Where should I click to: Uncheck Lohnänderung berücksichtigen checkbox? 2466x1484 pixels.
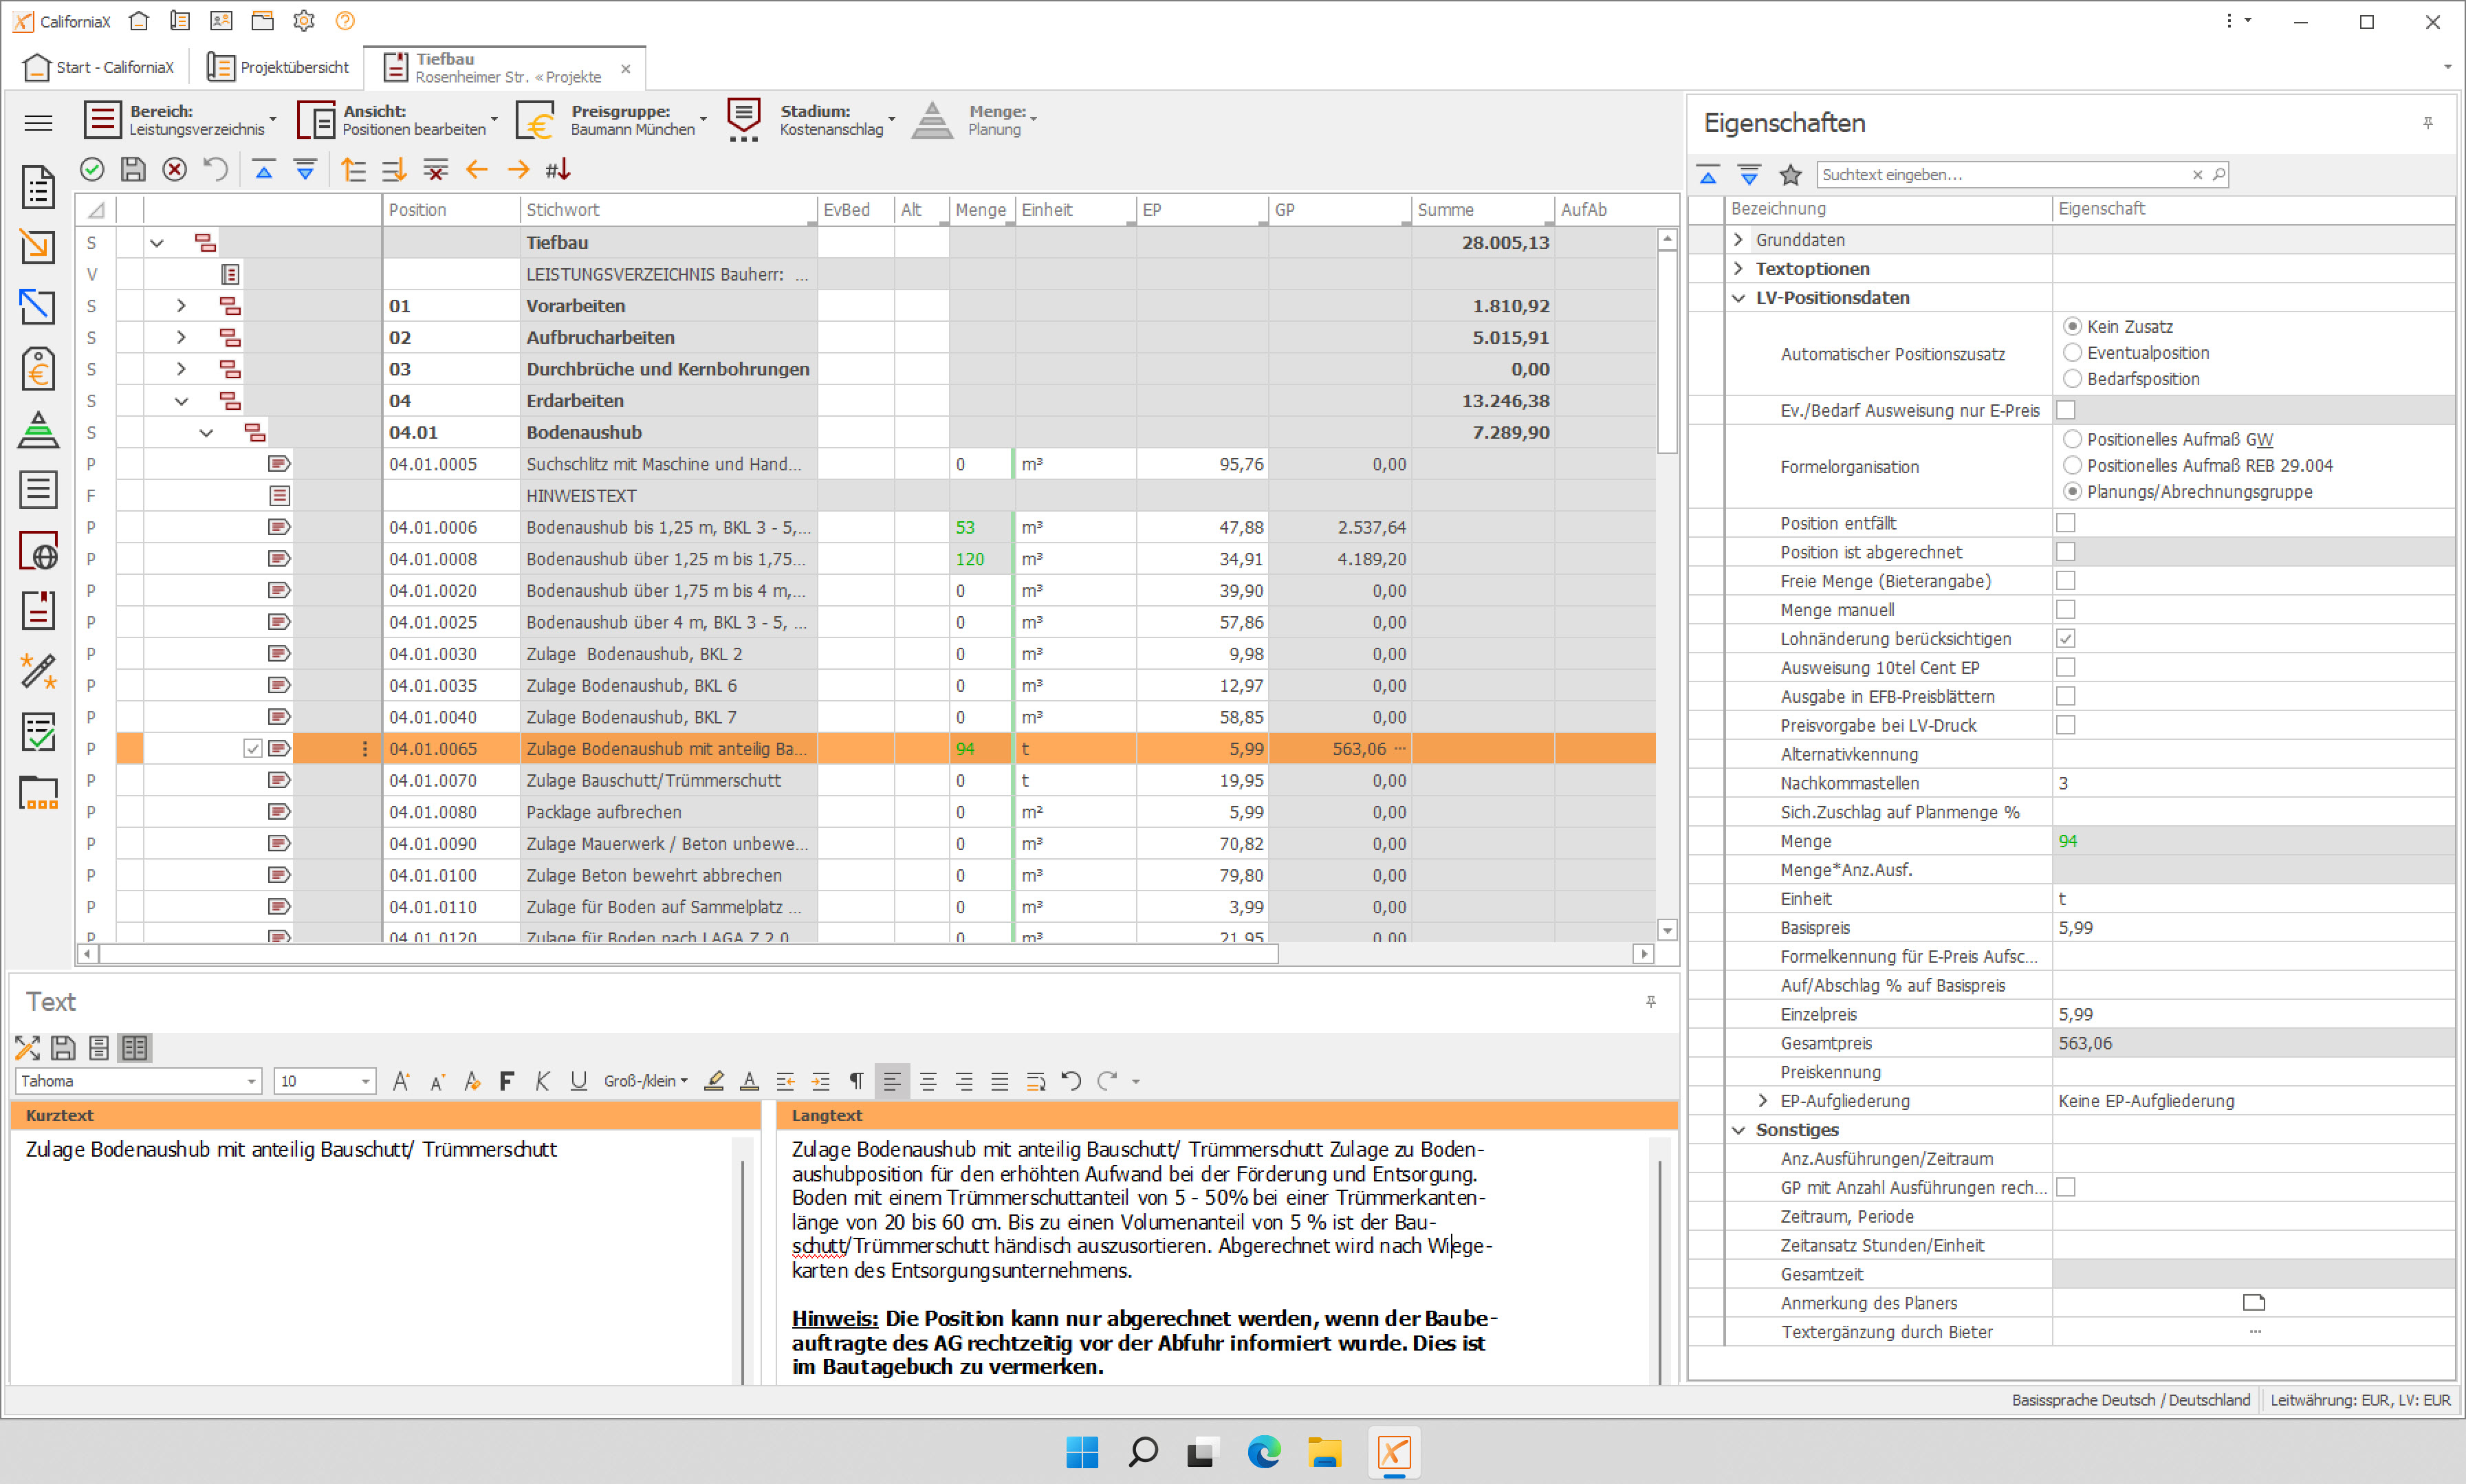click(2065, 639)
